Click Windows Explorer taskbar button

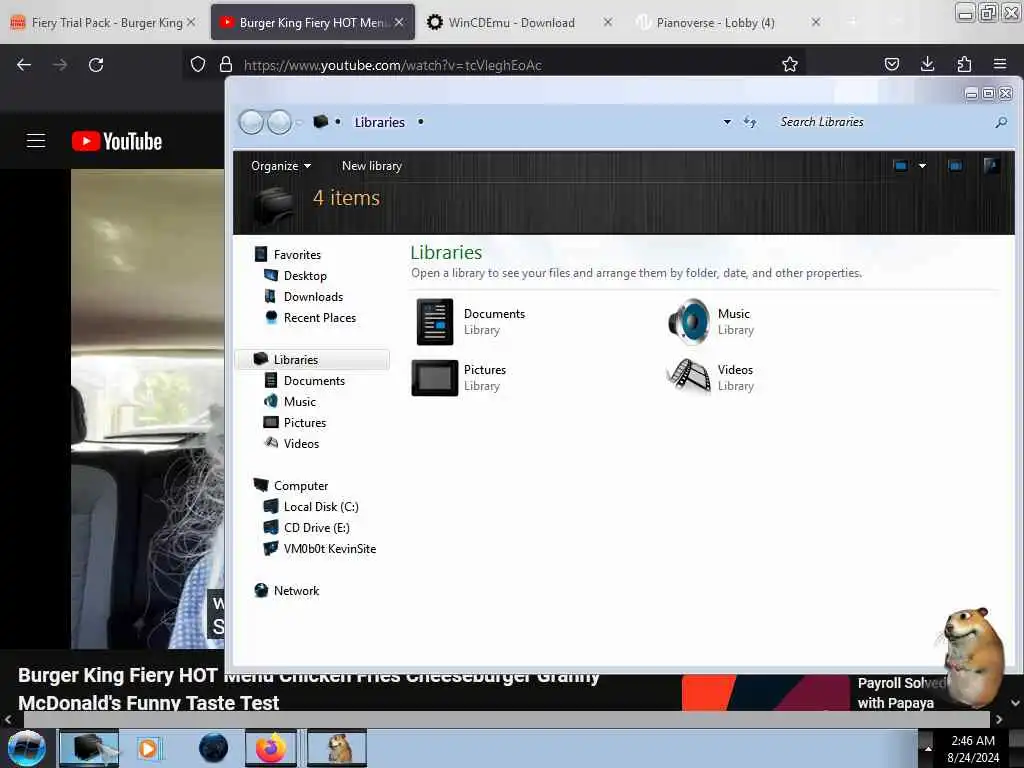coord(89,748)
